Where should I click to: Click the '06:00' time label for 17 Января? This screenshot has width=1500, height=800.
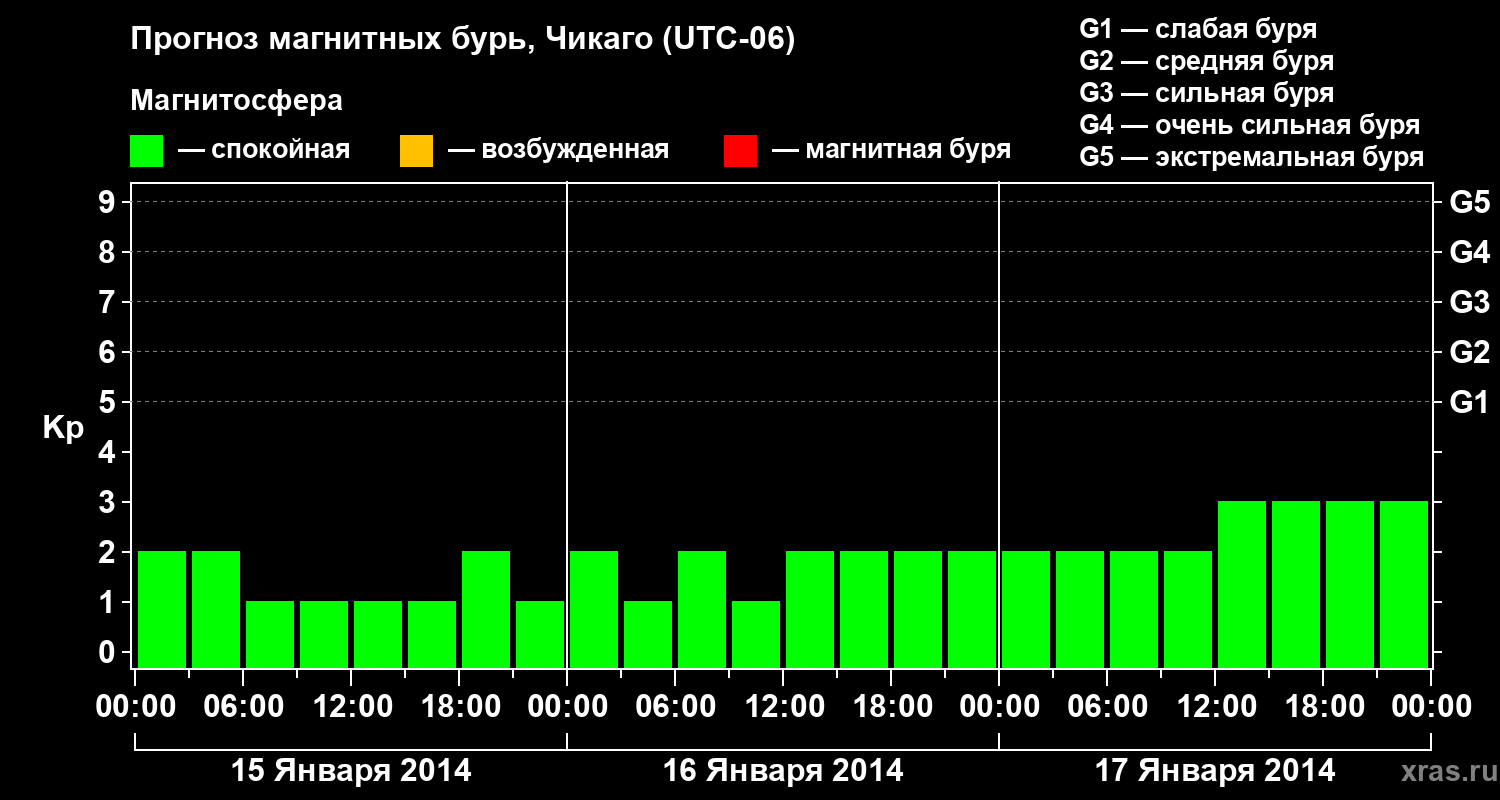[1107, 706]
